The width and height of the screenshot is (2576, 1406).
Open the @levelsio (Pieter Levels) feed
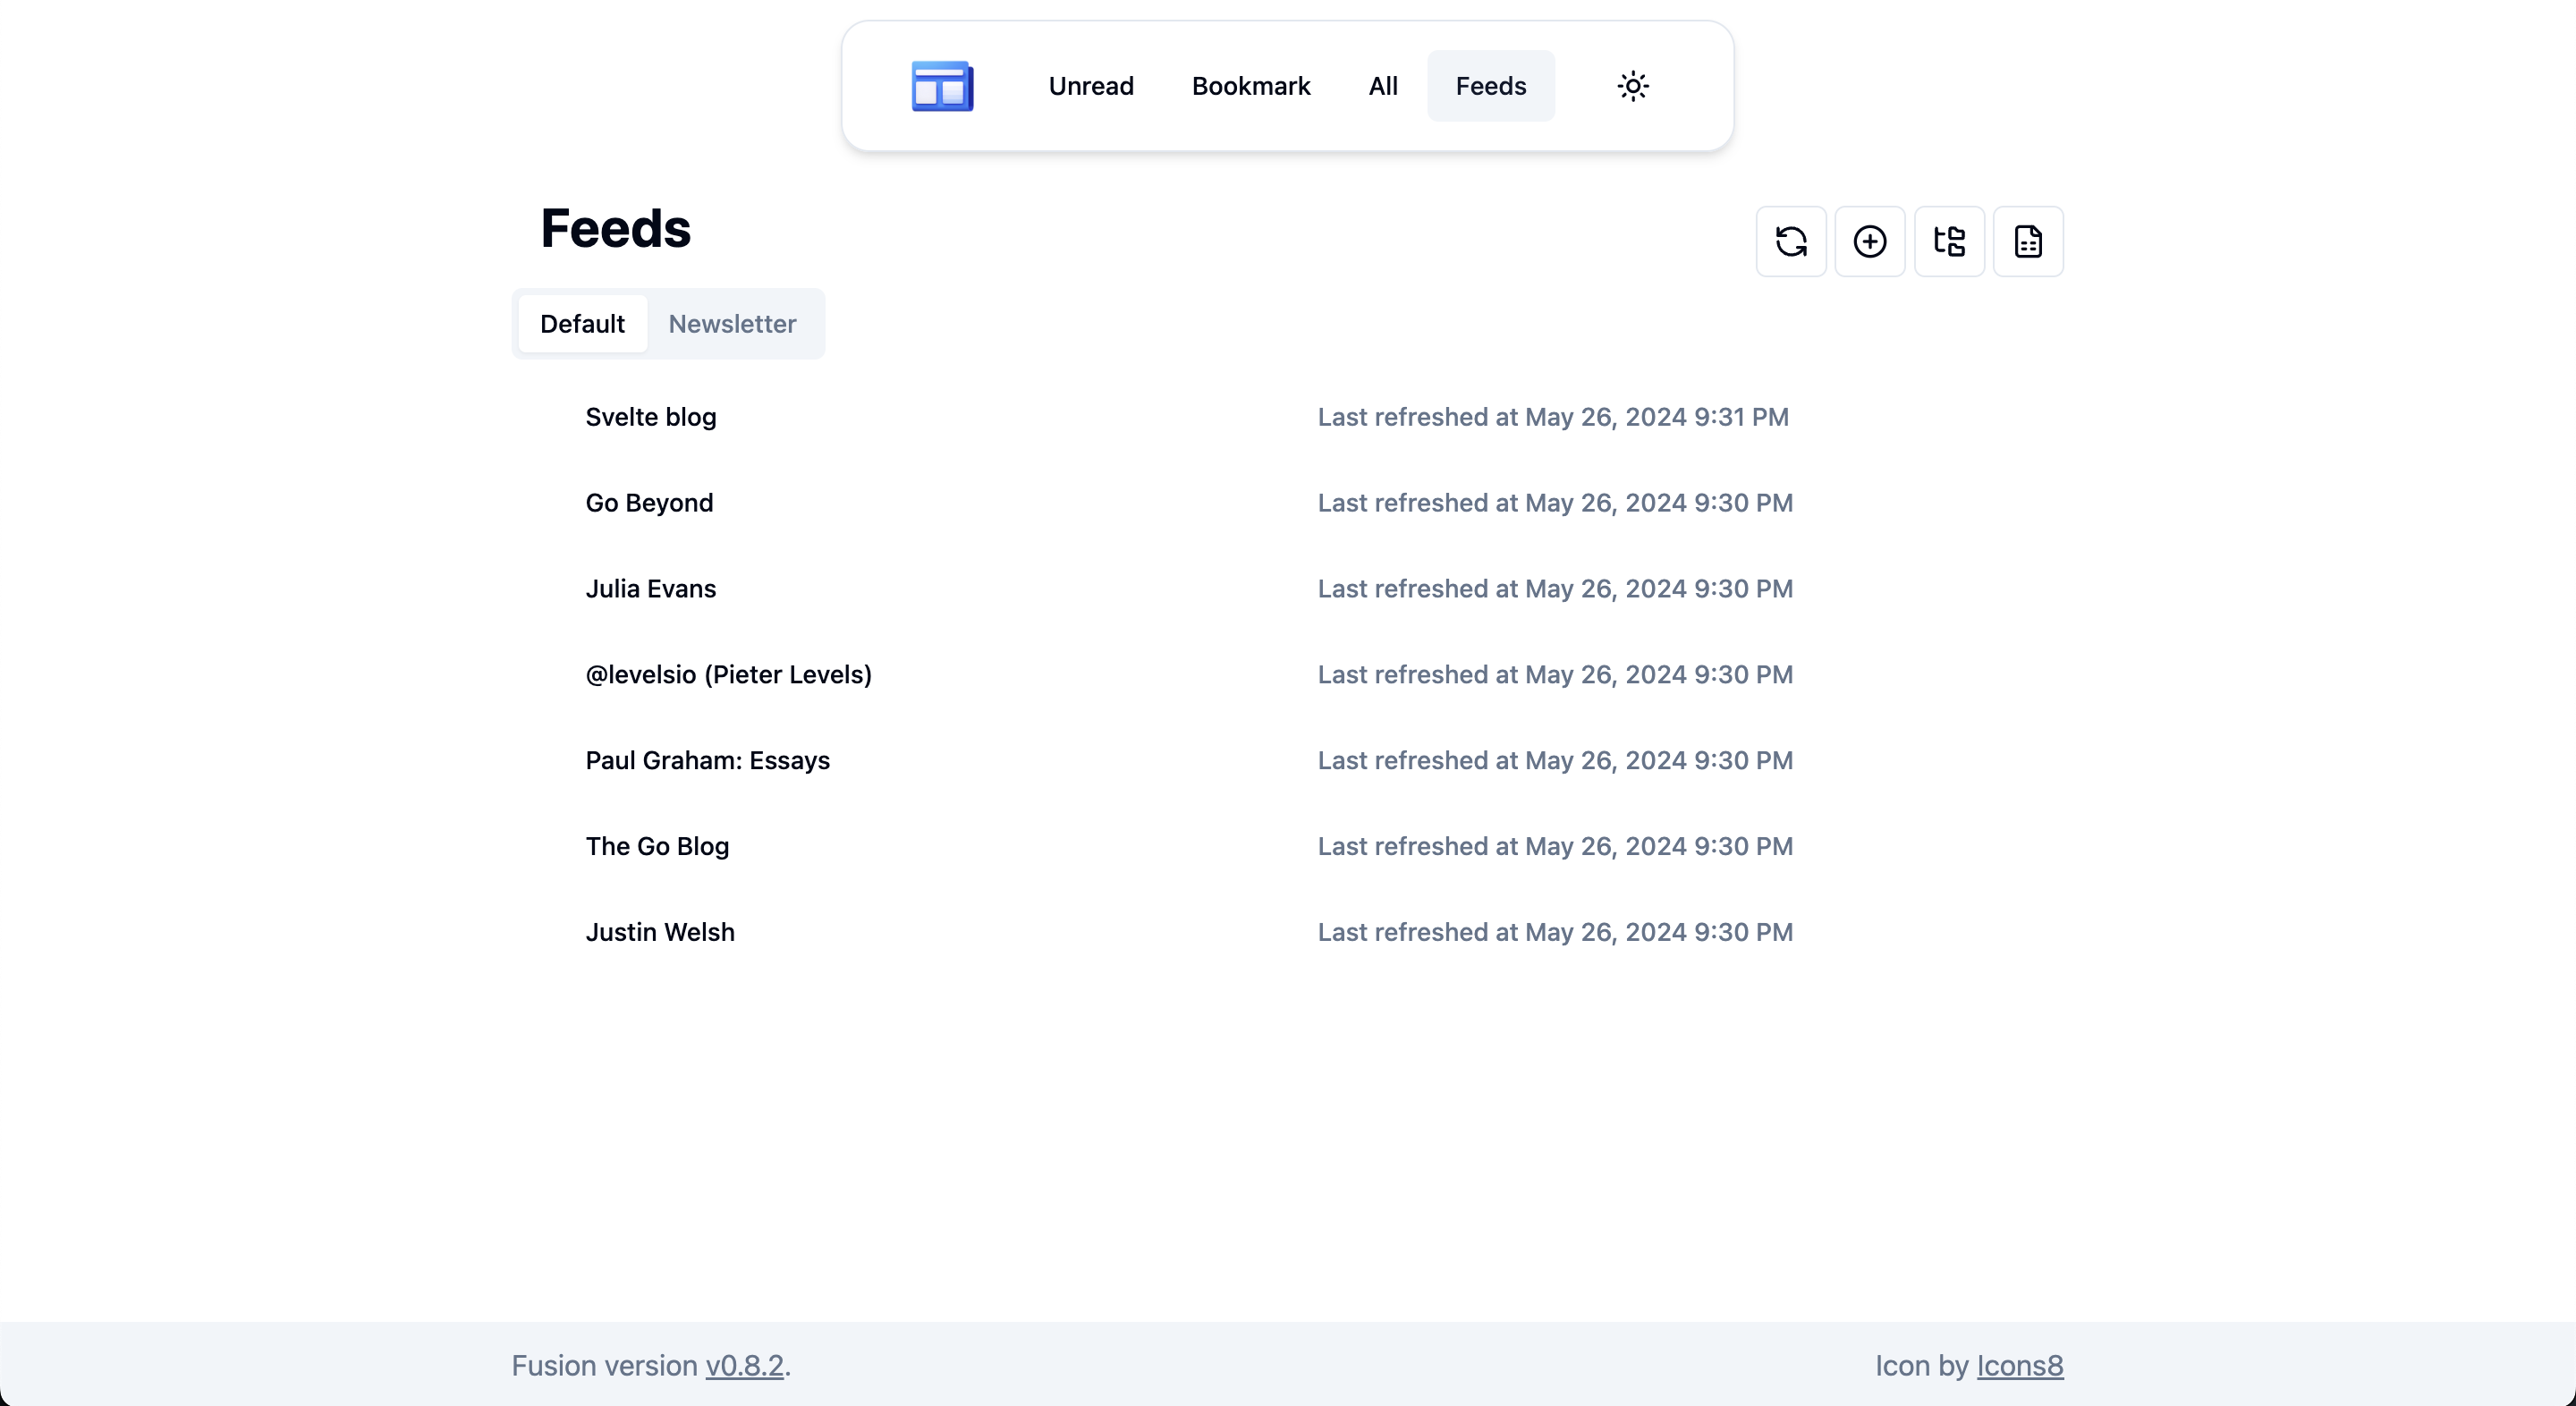tap(728, 675)
